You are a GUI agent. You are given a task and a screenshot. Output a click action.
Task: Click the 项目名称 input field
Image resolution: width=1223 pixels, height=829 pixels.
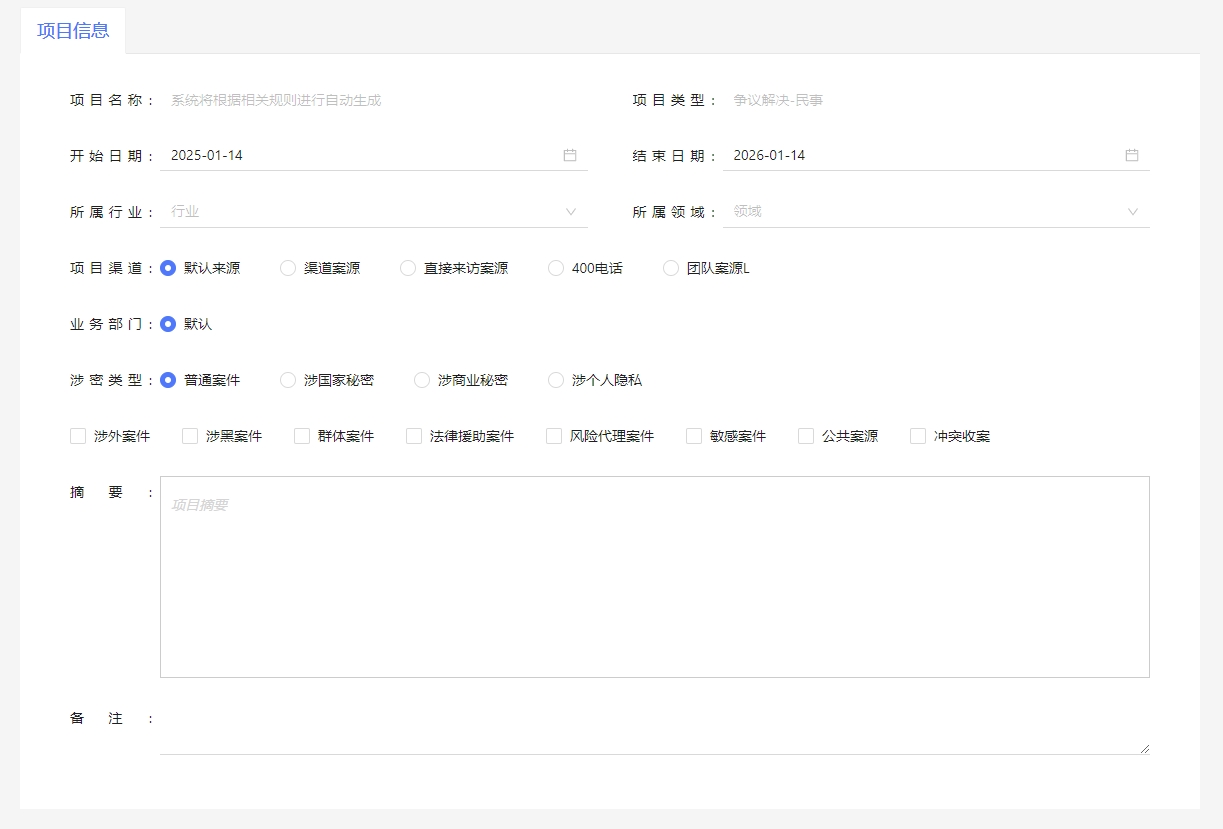pos(375,100)
